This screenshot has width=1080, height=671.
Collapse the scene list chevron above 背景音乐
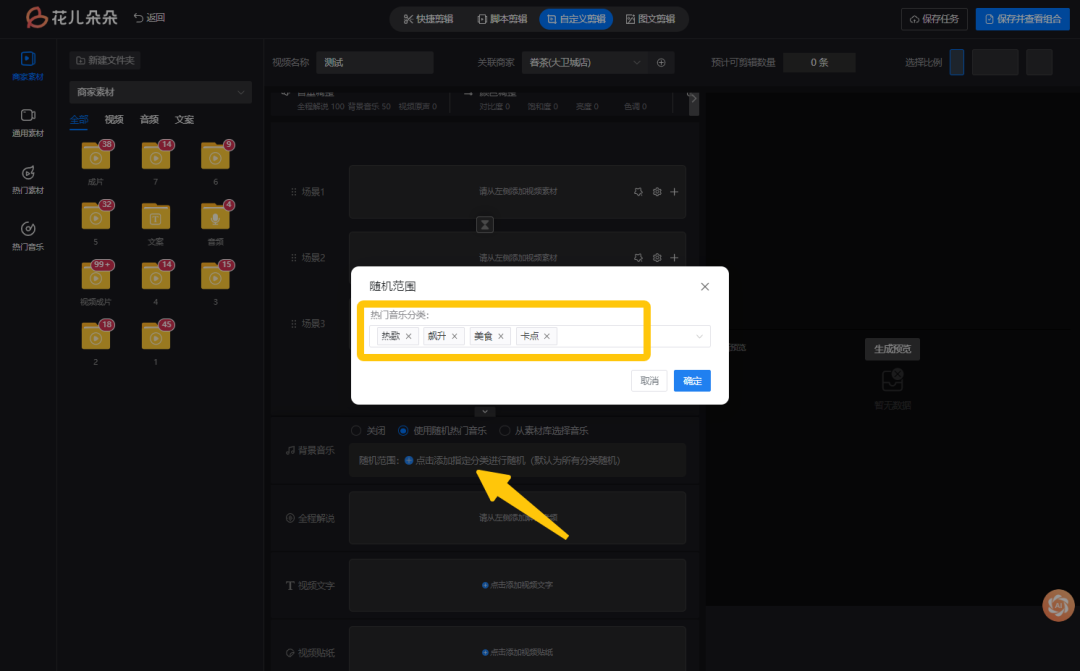(x=485, y=411)
